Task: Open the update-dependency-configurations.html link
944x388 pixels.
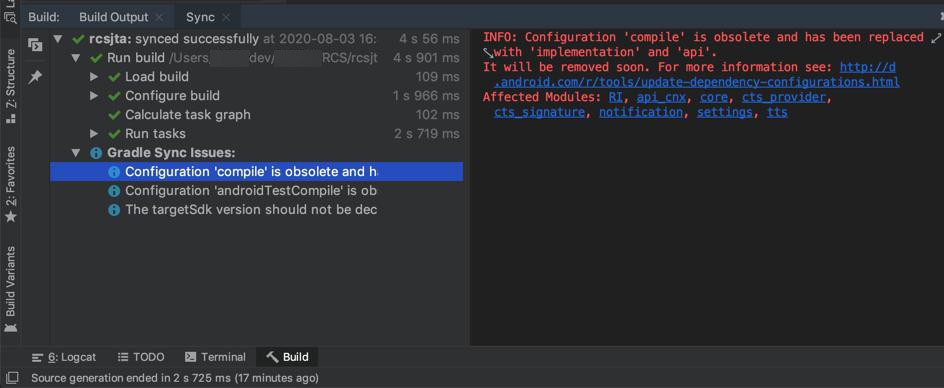Action: pyautogui.click(x=697, y=82)
